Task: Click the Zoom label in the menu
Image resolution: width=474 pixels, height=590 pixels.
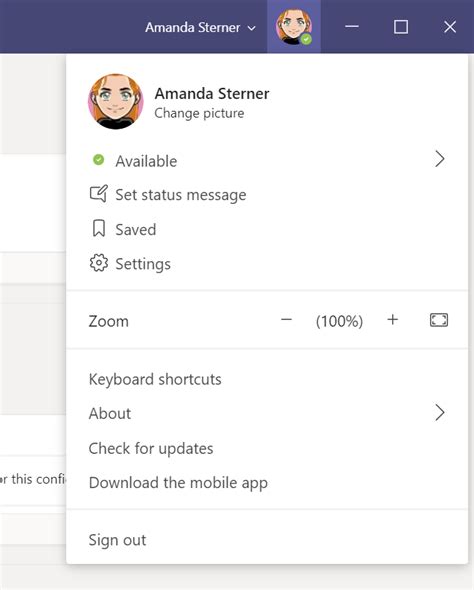Action: (108, 321)
